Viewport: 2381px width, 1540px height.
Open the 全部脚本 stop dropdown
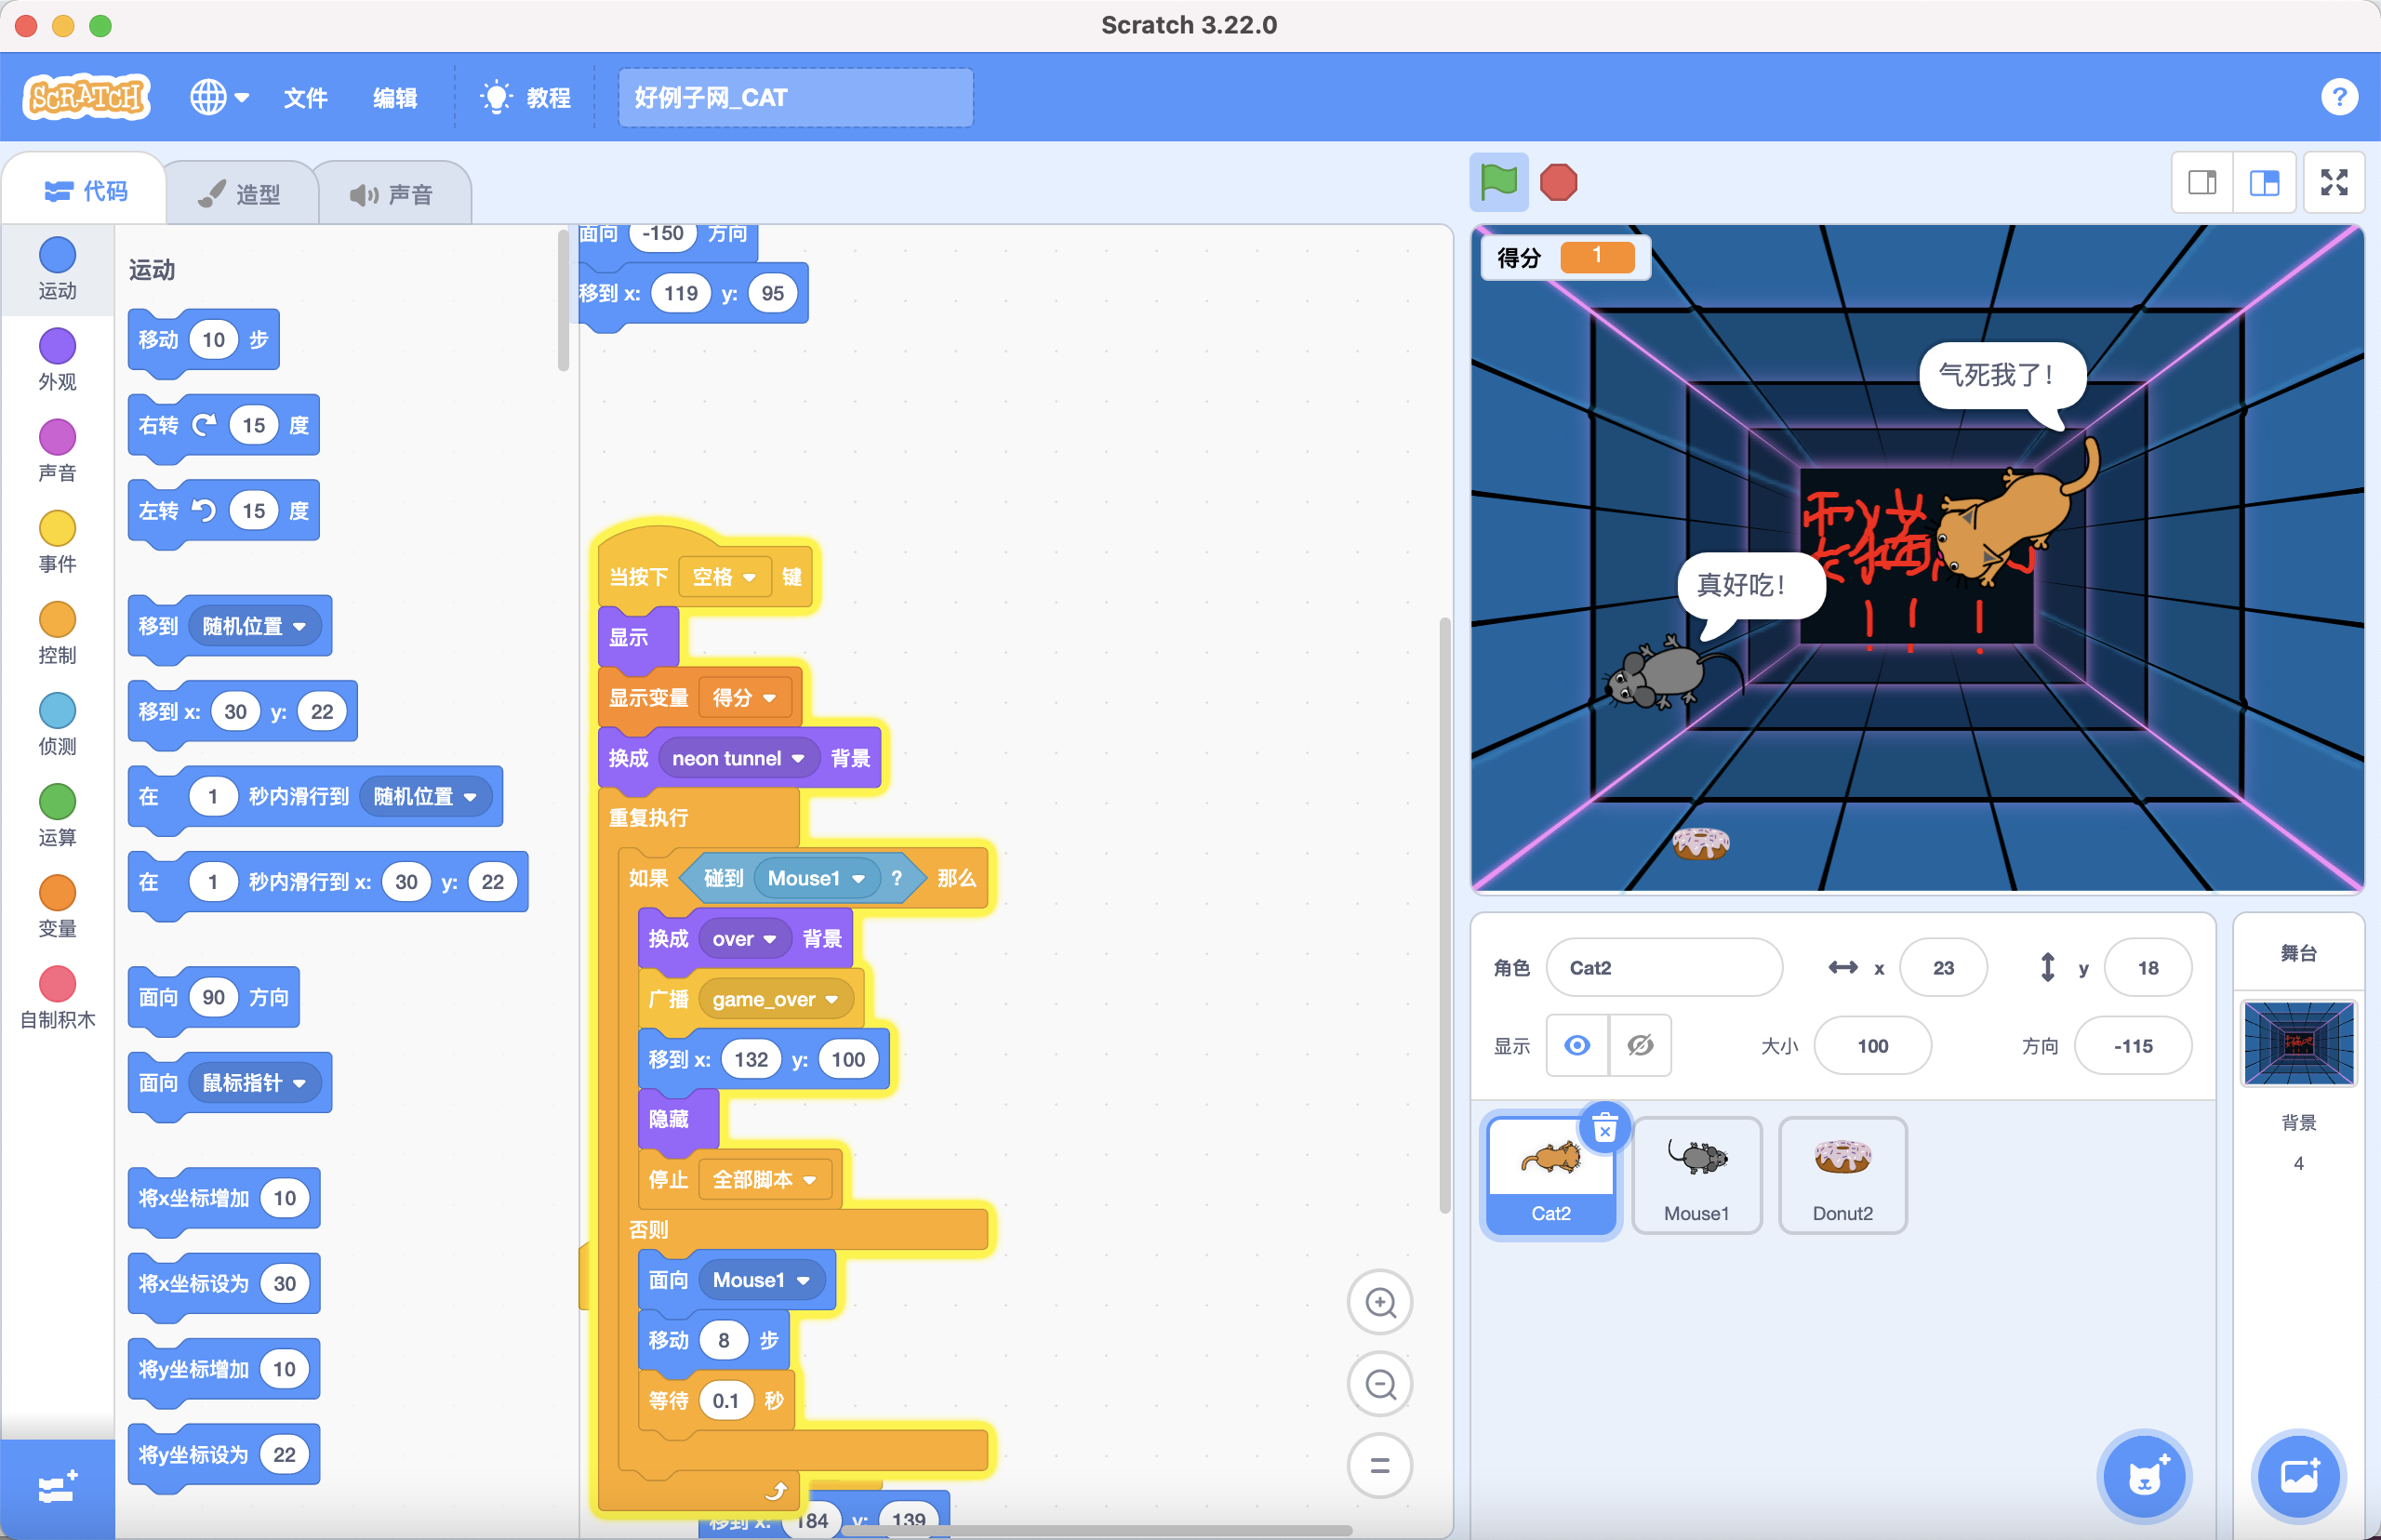click(x=764, y=1180)
